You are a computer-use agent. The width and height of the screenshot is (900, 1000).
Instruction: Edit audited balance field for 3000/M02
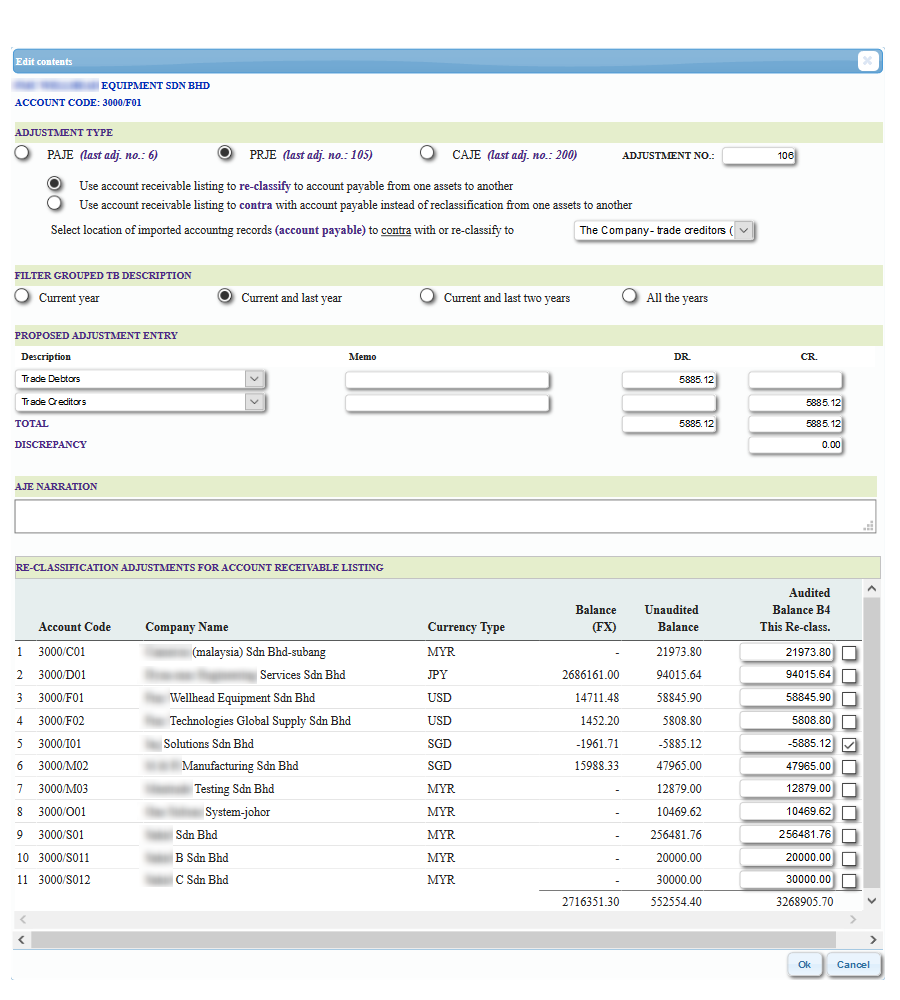tap(786, 767)
